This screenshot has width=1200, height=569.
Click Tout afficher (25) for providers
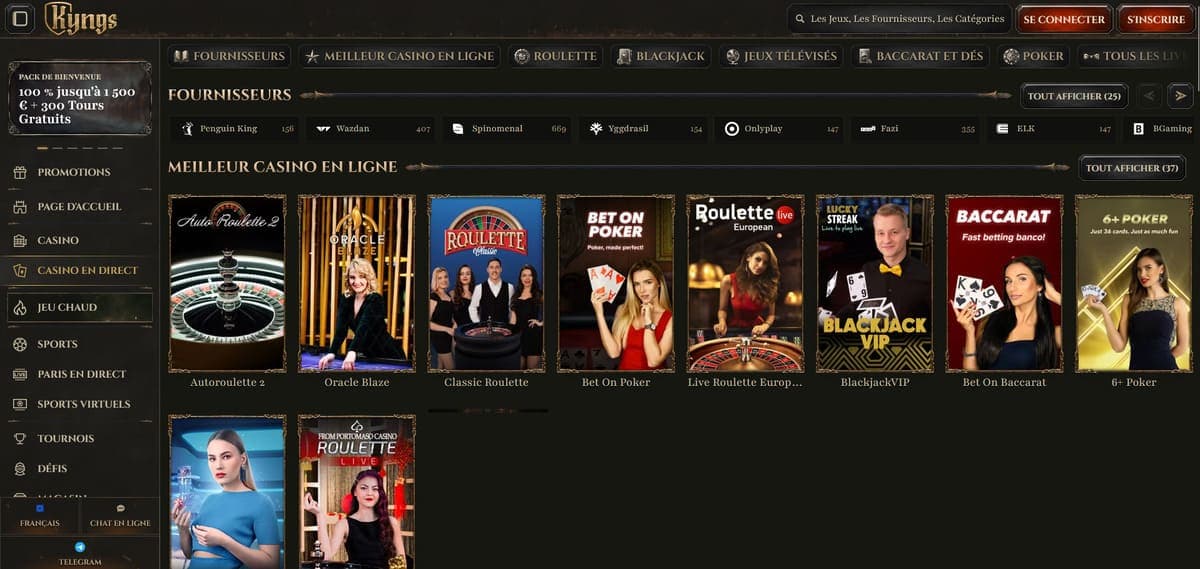click(x=1074, y=96)
